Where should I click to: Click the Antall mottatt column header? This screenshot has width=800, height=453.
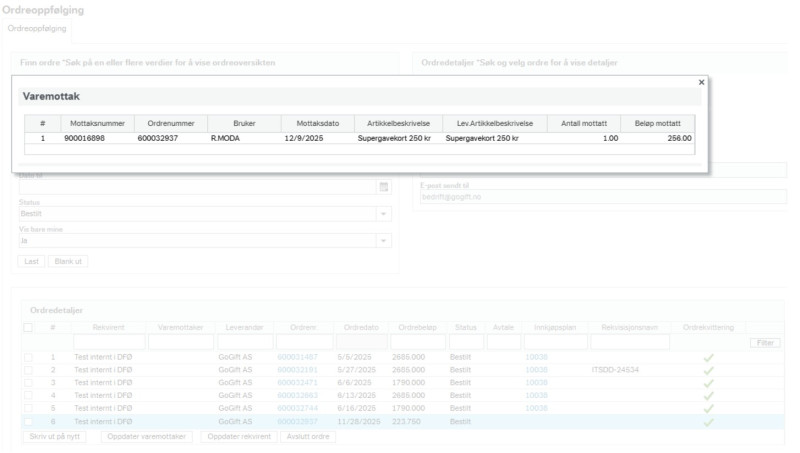click(x=584, y=123)
